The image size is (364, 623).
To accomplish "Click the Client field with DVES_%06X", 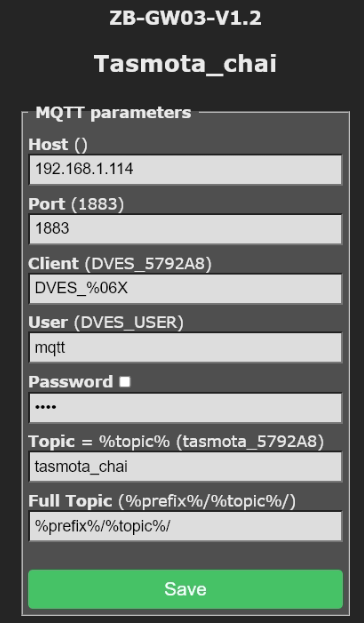I will 185,288.
